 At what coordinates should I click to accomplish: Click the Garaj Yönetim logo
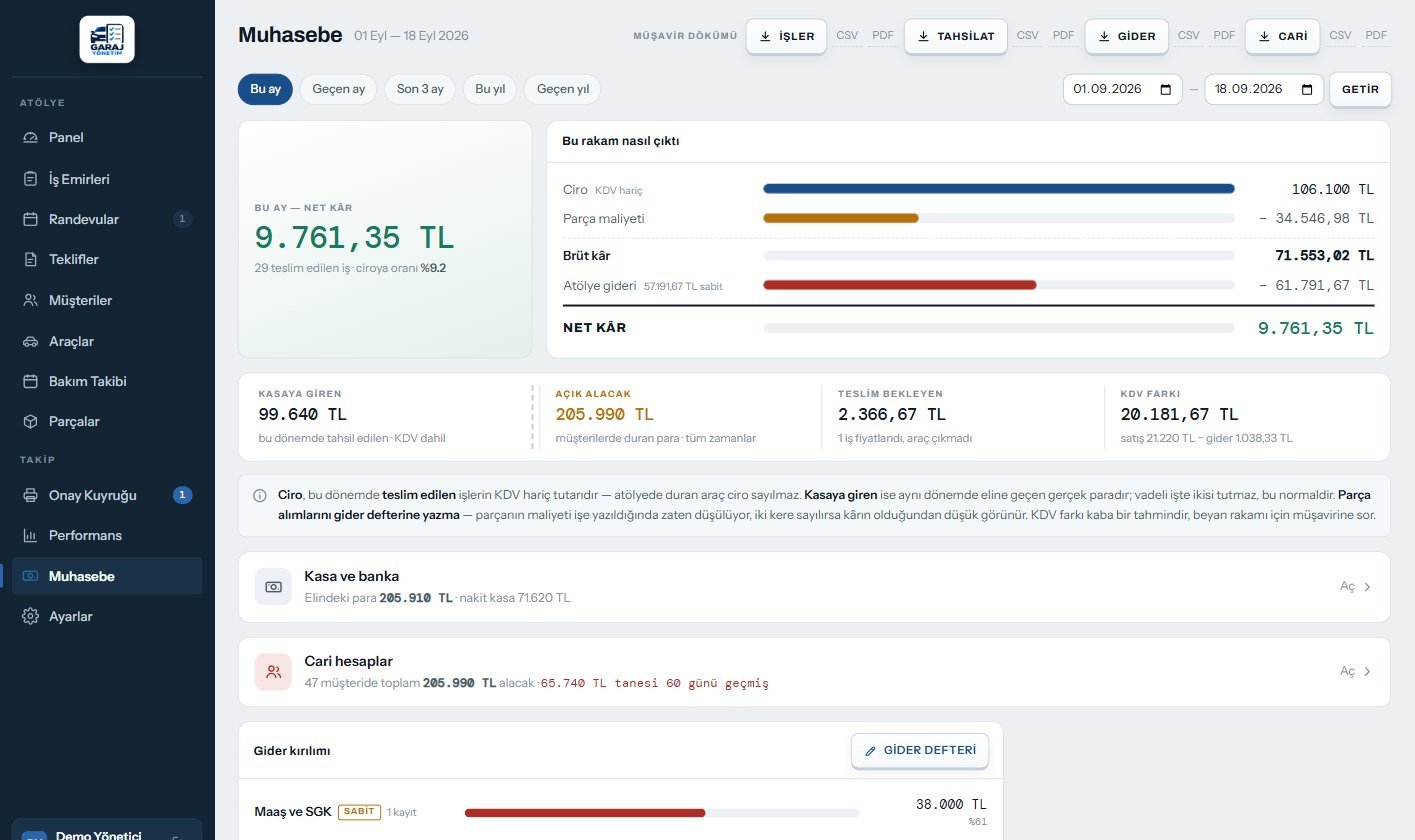[107, 39]
